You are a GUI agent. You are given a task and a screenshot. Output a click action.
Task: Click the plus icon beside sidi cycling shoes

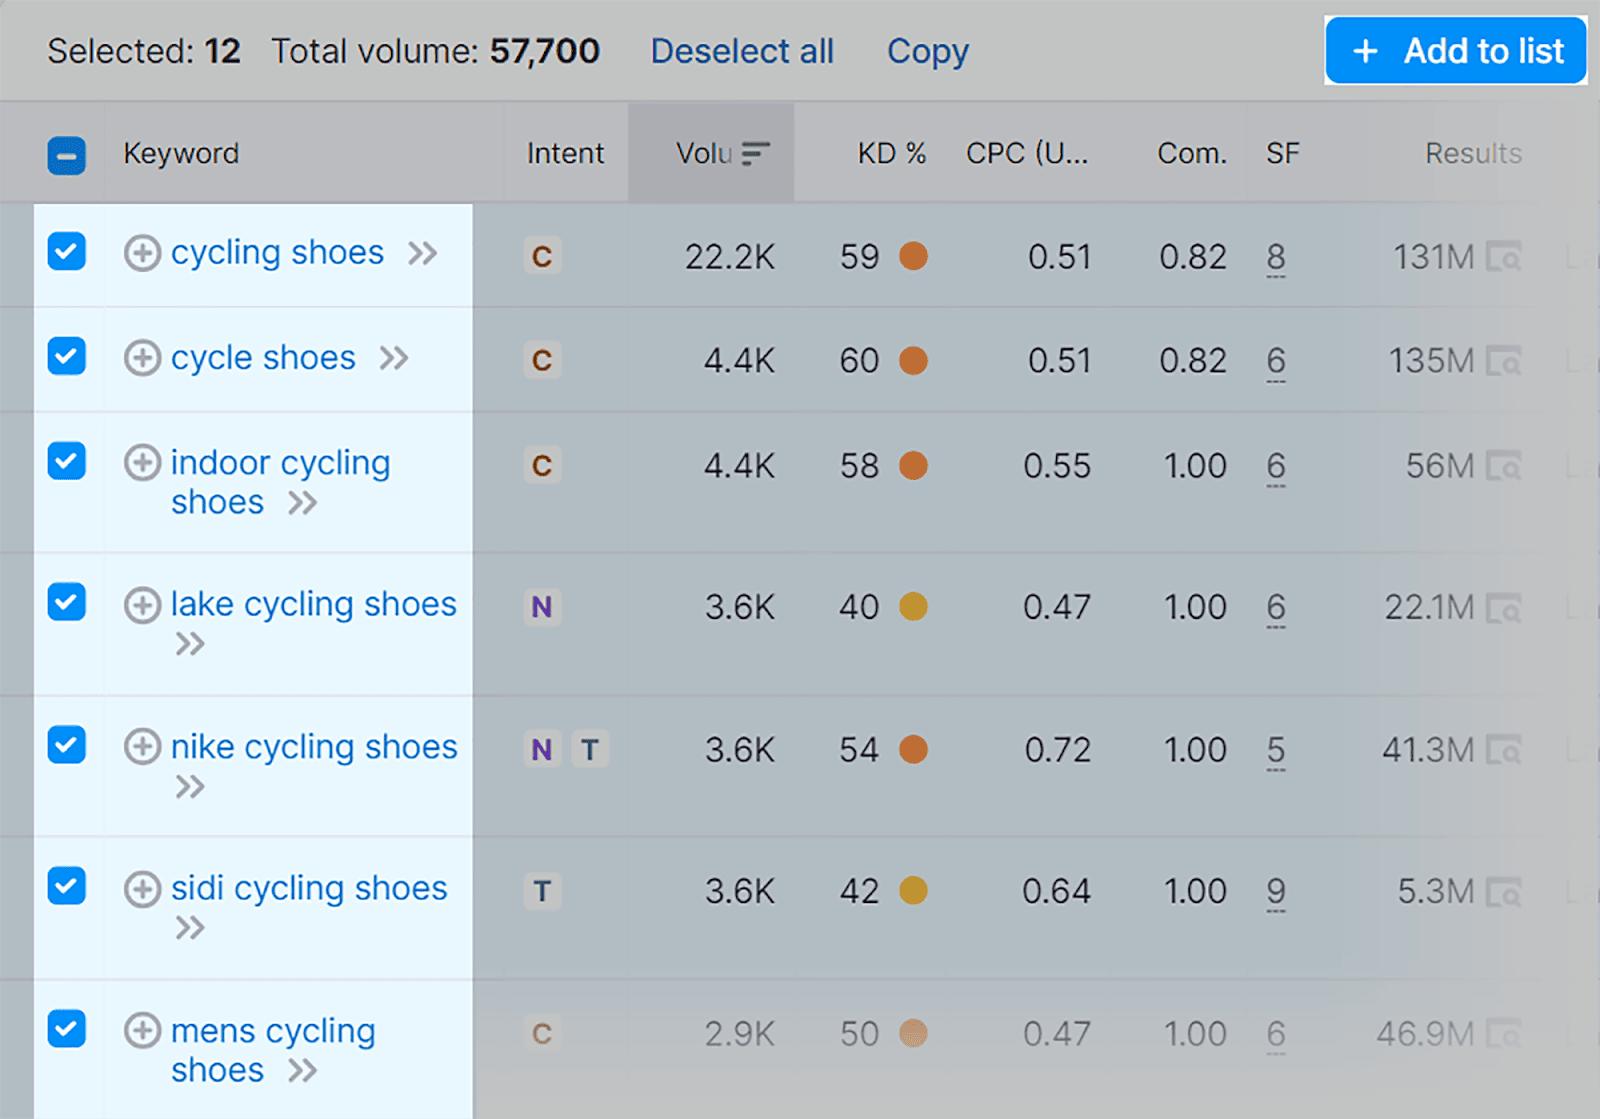[142, 889]
